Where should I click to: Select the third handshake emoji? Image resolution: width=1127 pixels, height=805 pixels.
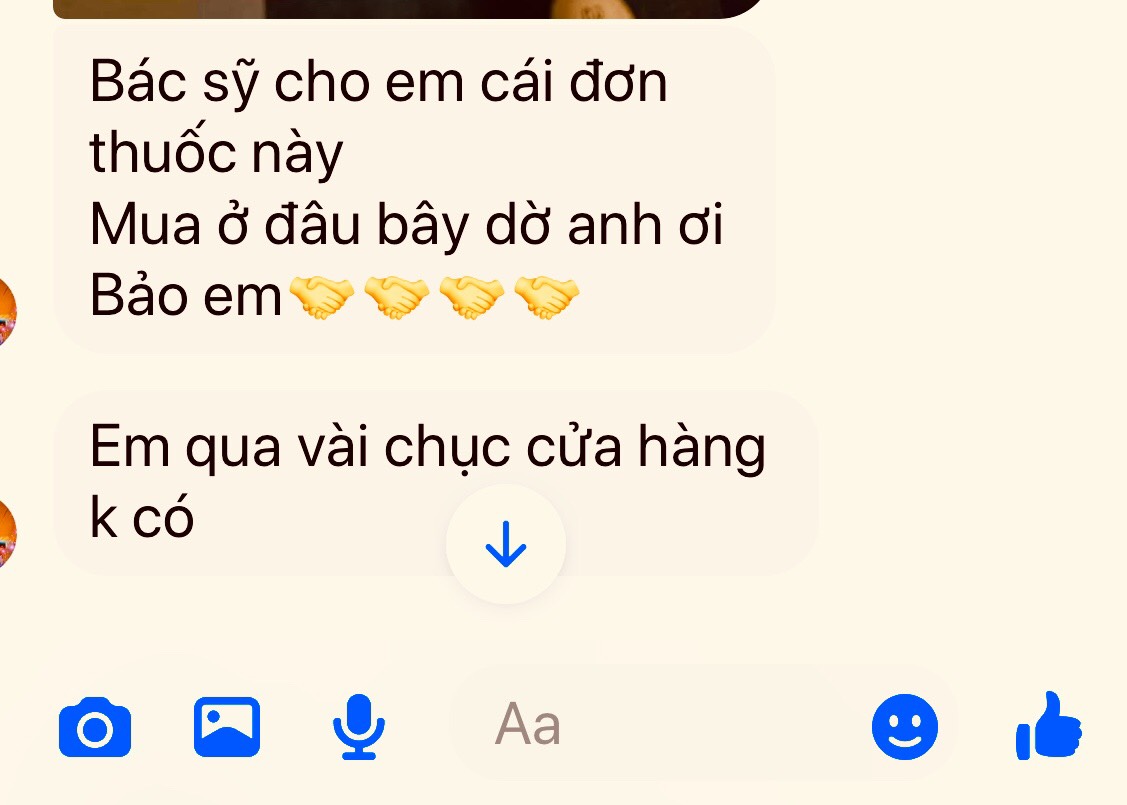[472, 297]
